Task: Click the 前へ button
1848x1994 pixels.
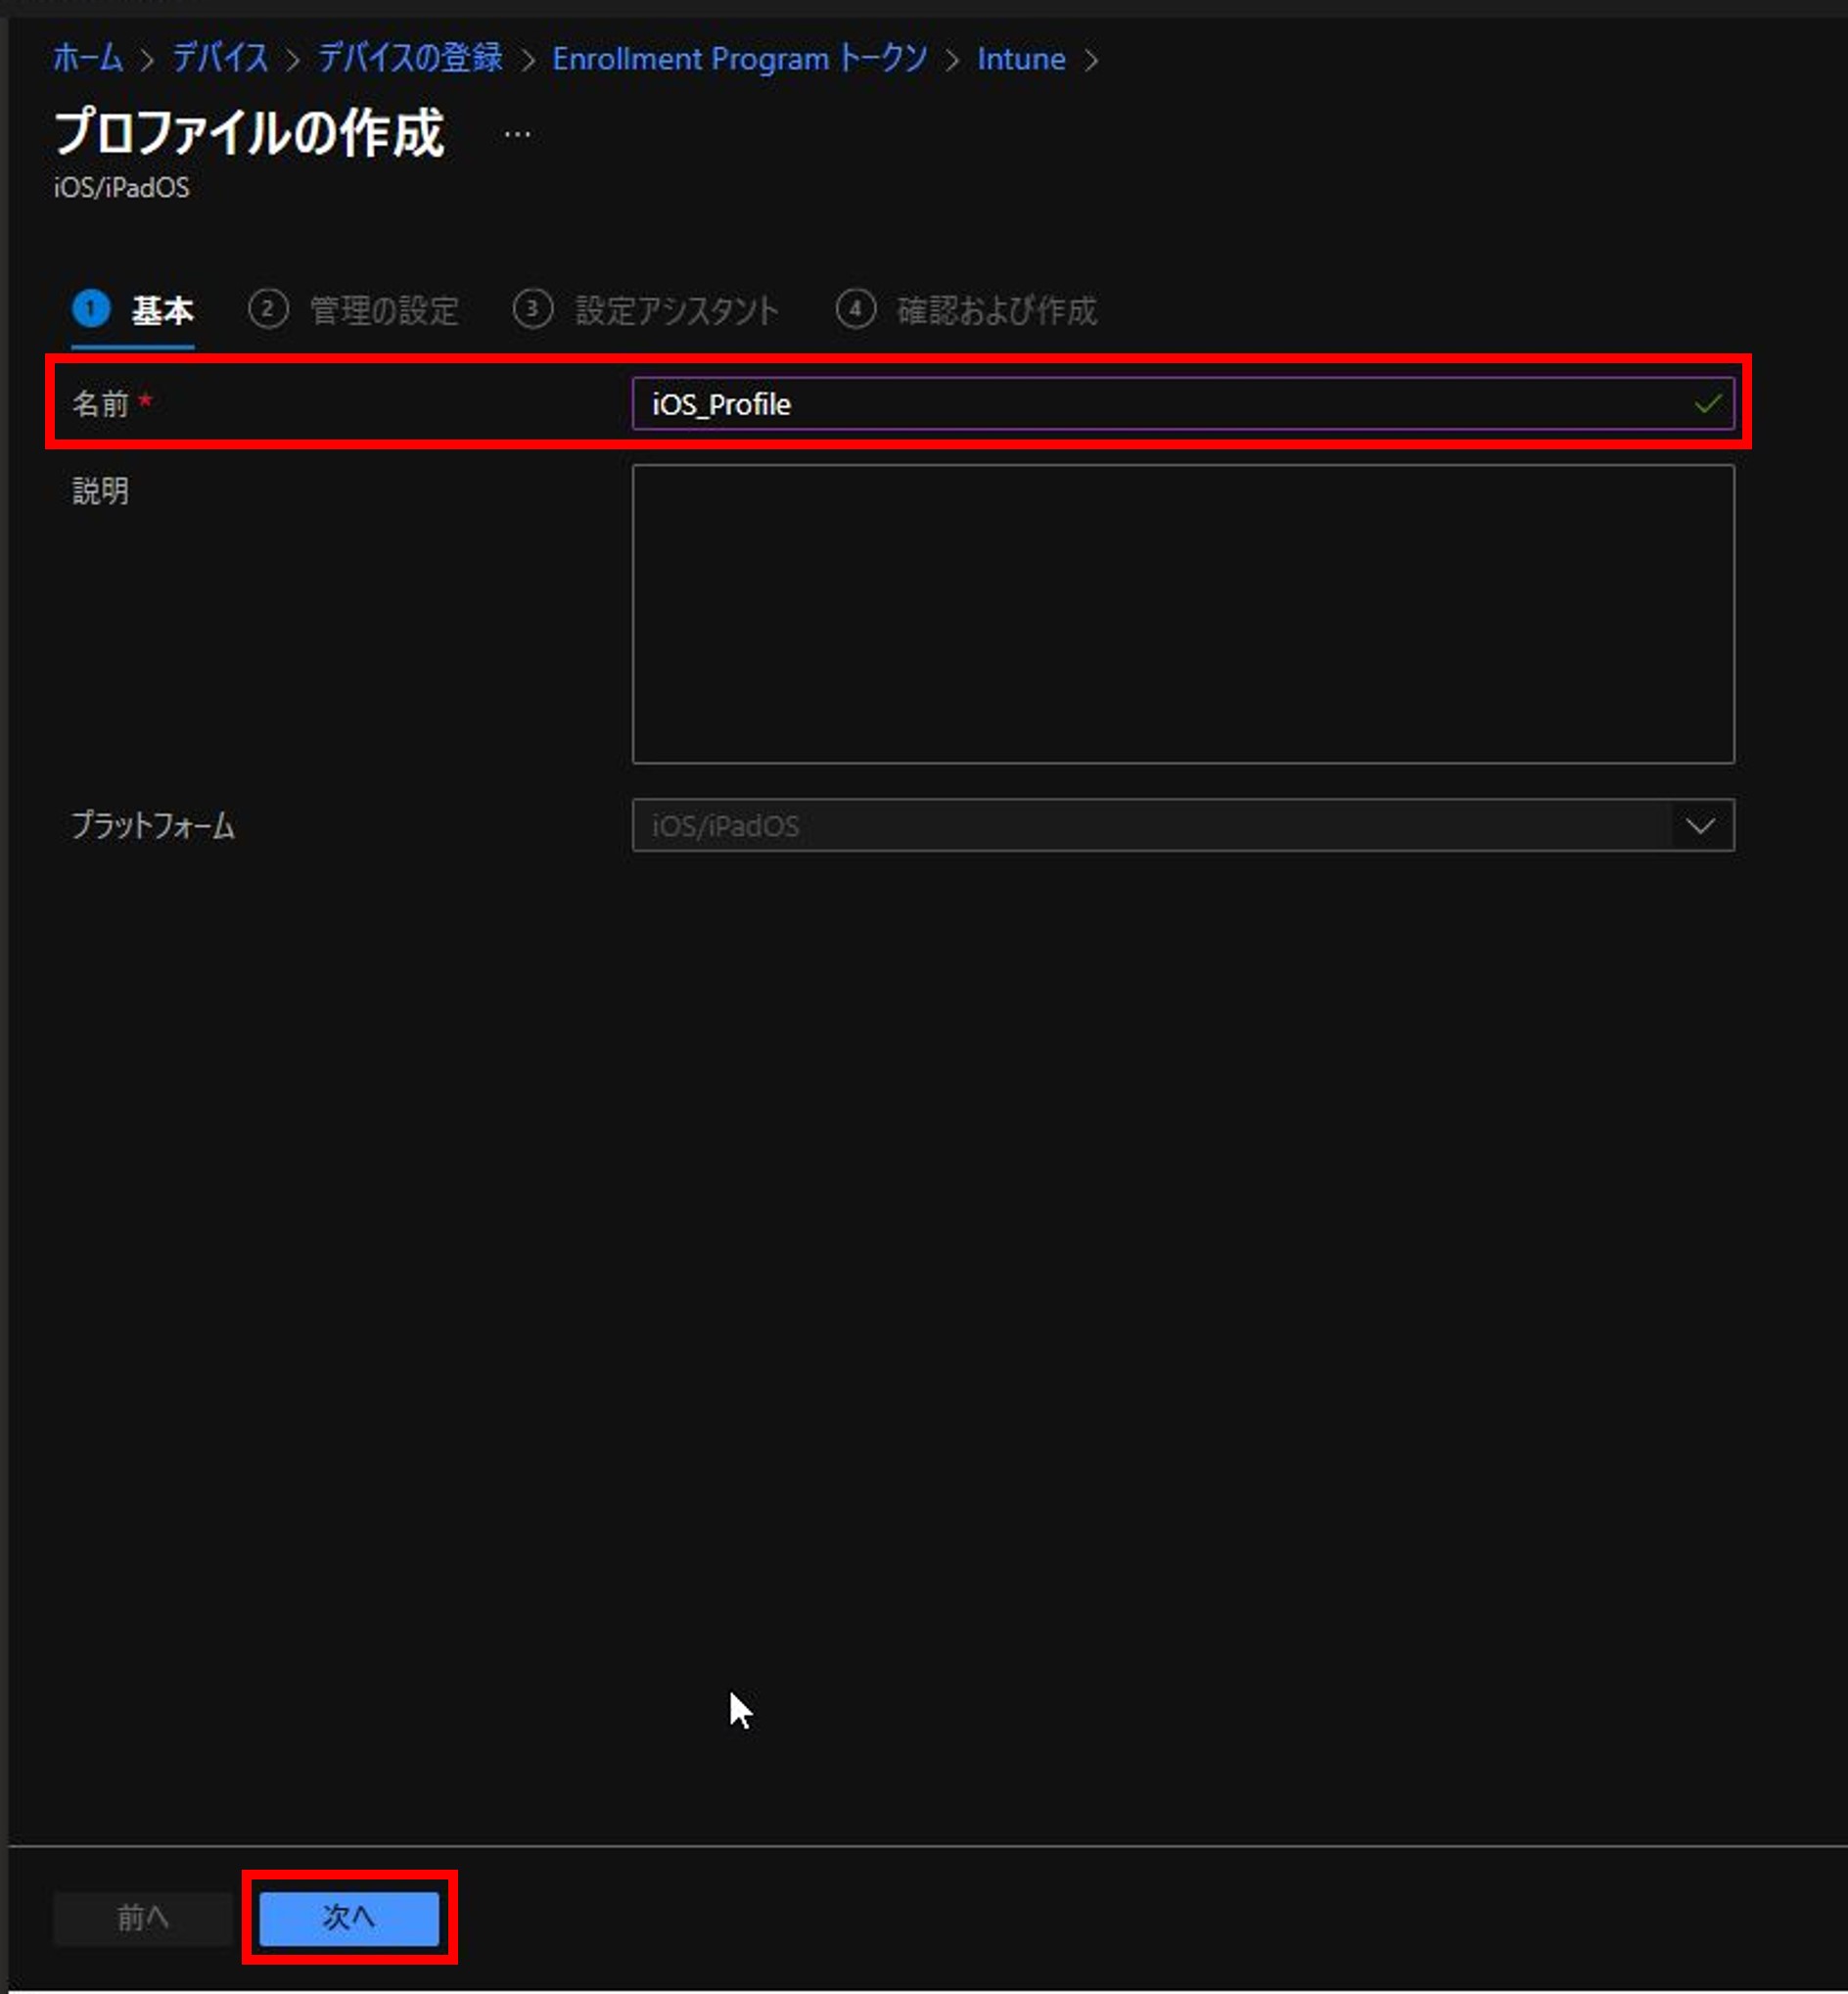Action: point(142,1918)
